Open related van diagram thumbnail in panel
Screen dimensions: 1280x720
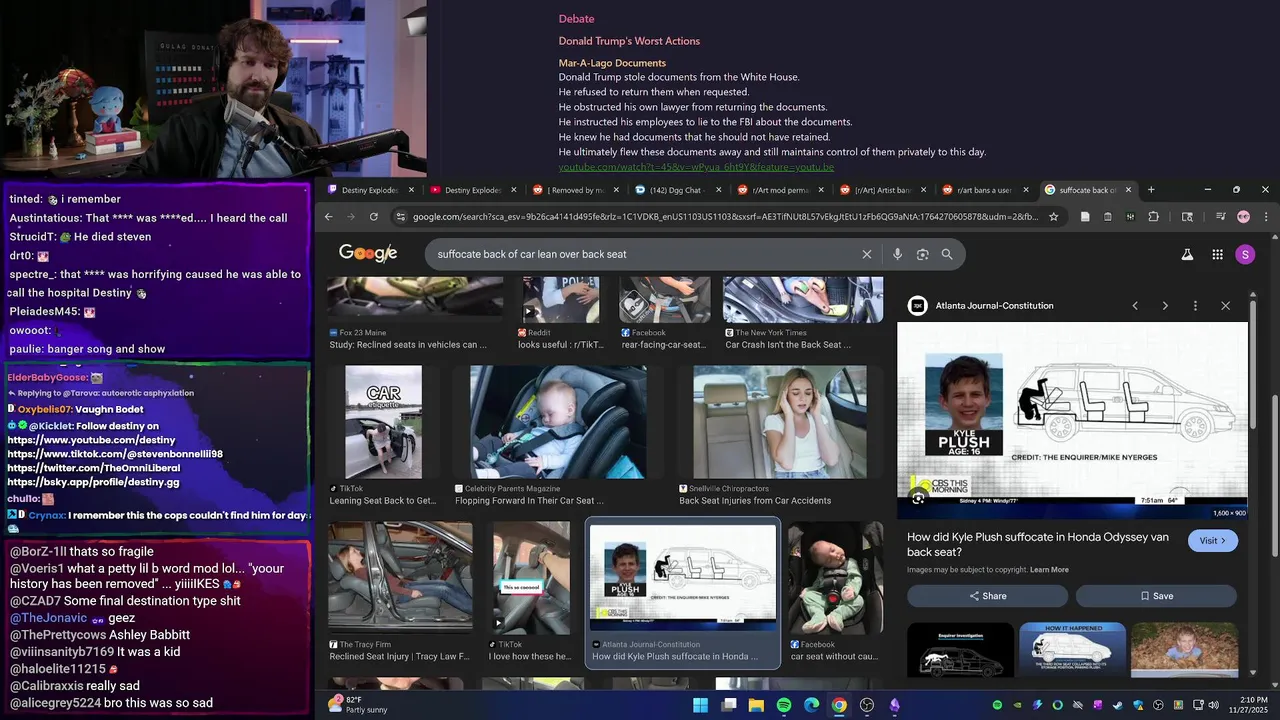(960, 650)
